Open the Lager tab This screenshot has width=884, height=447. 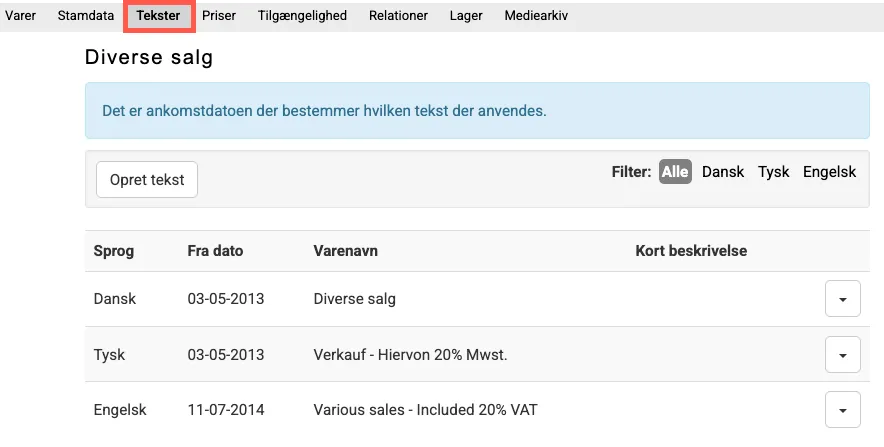pyautogui.click(x=466, y=16)
